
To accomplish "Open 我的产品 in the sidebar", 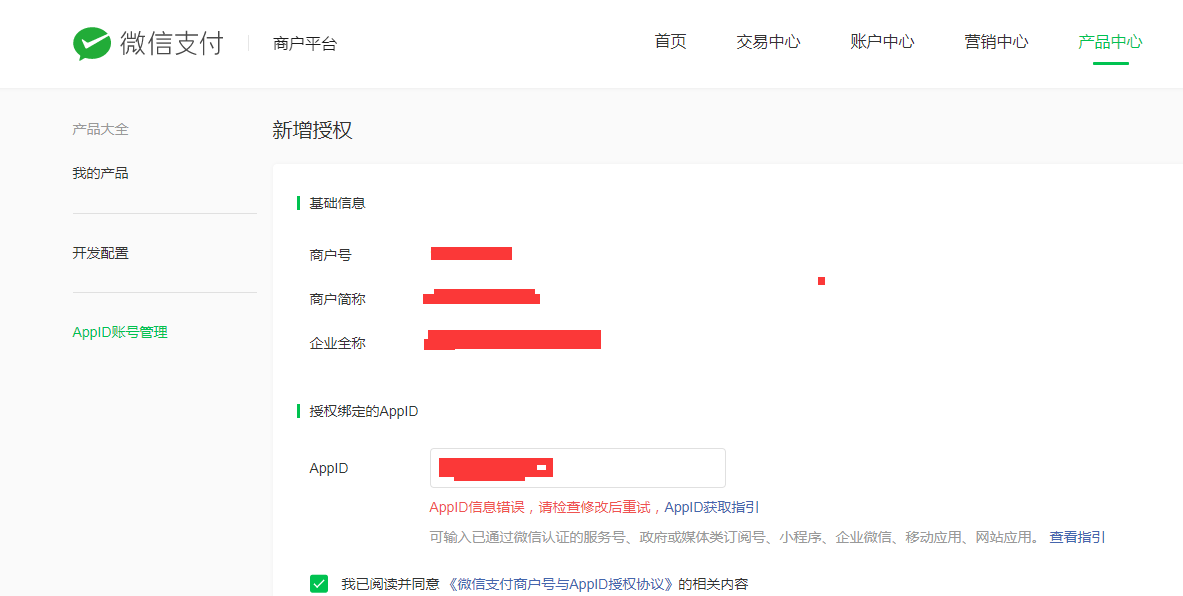I will coord(100,174).
